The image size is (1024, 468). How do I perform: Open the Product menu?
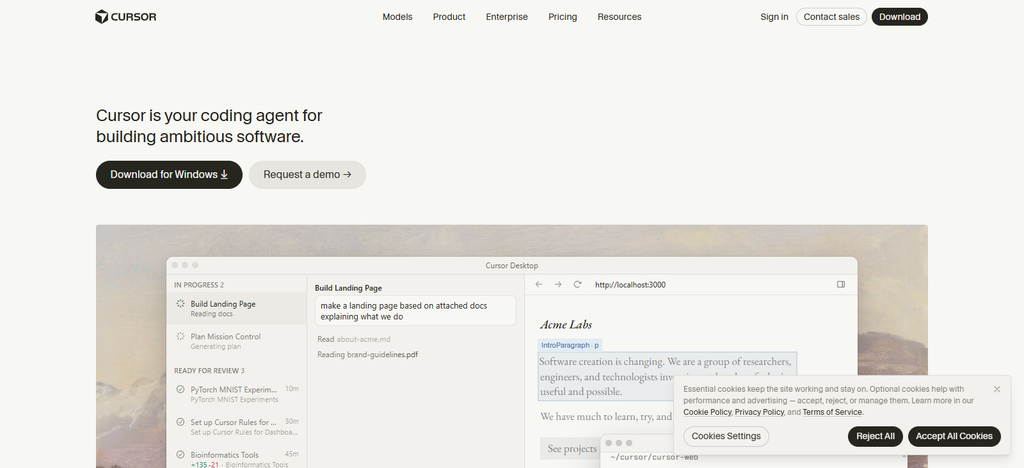click(449, 17)
